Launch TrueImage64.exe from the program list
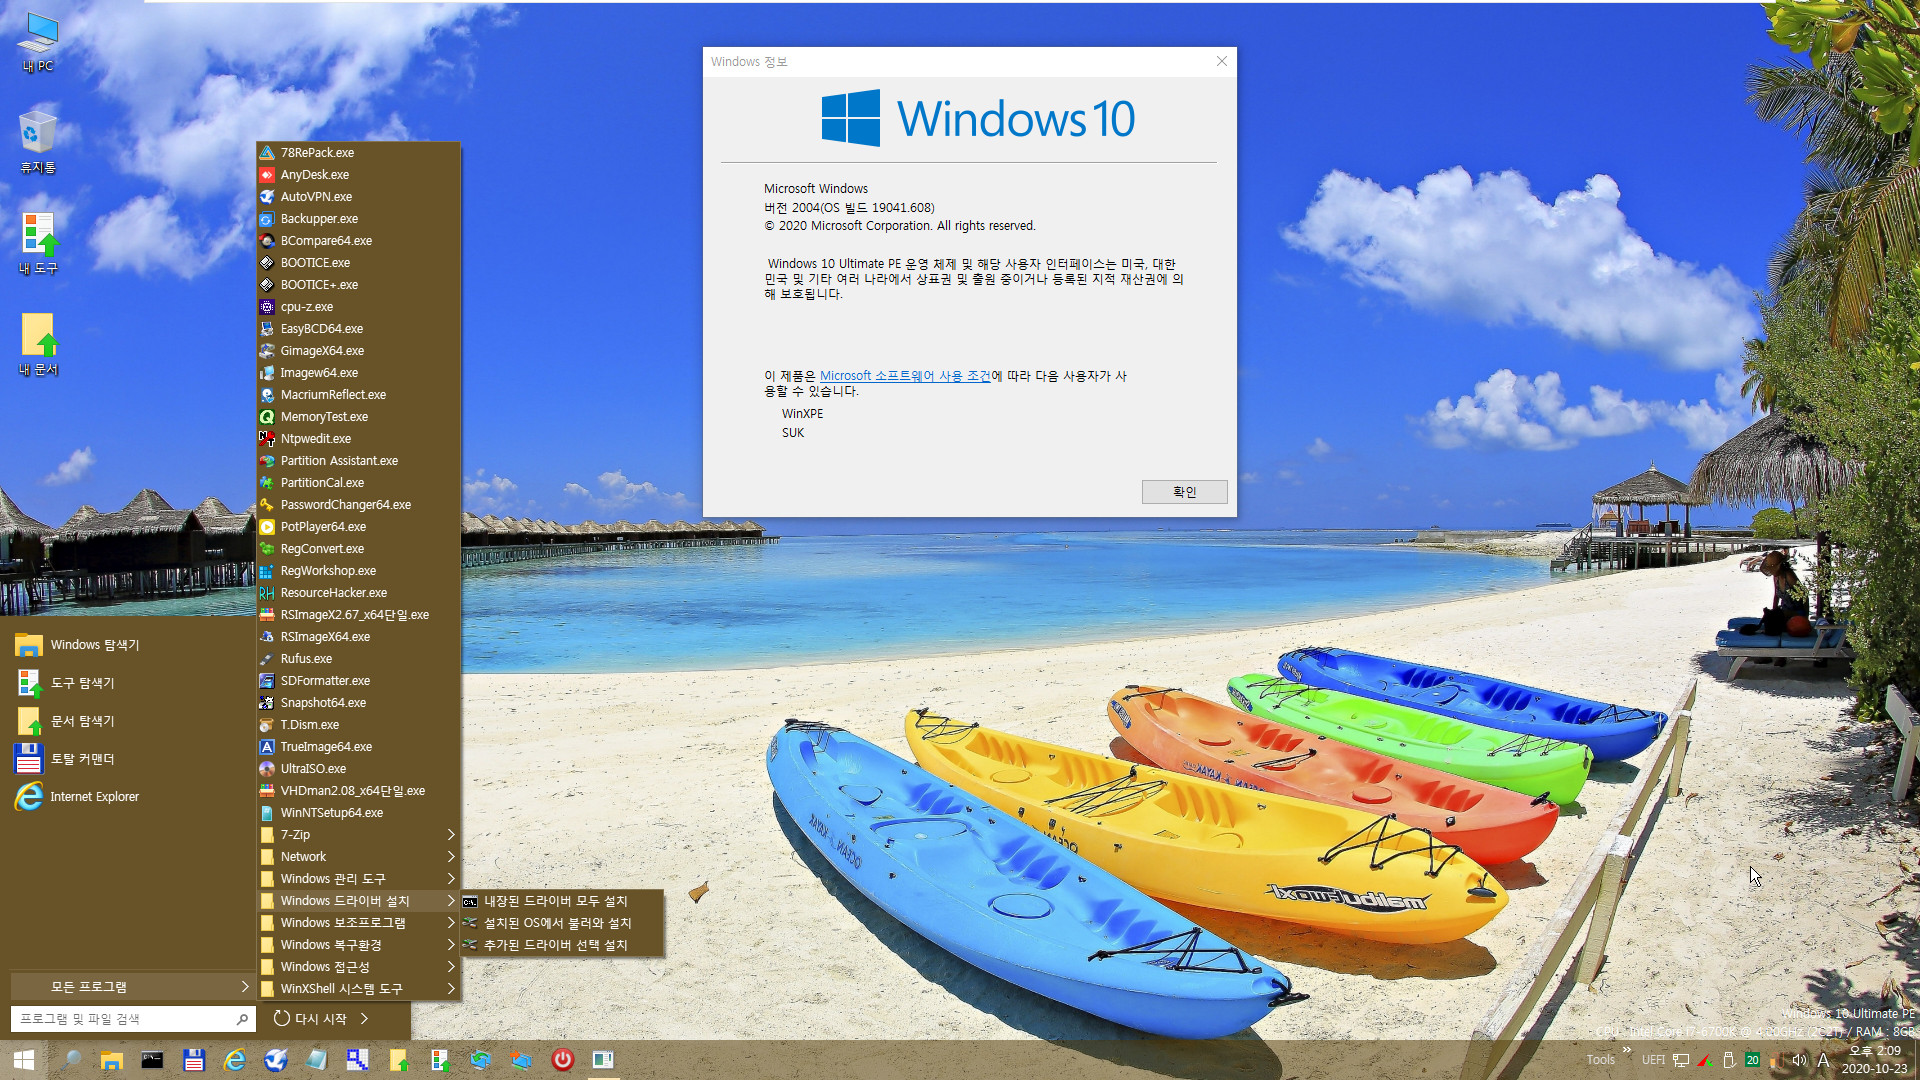1920x1080 pixels. (x=358, y=747)
